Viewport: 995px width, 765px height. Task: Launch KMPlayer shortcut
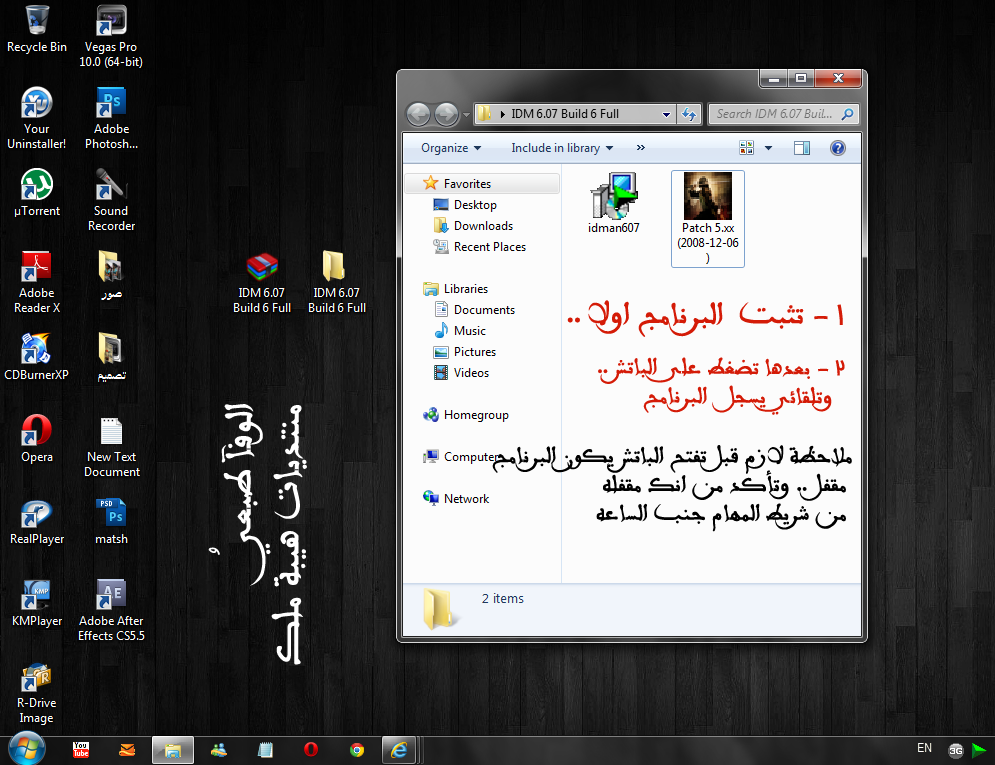point(37,603)
